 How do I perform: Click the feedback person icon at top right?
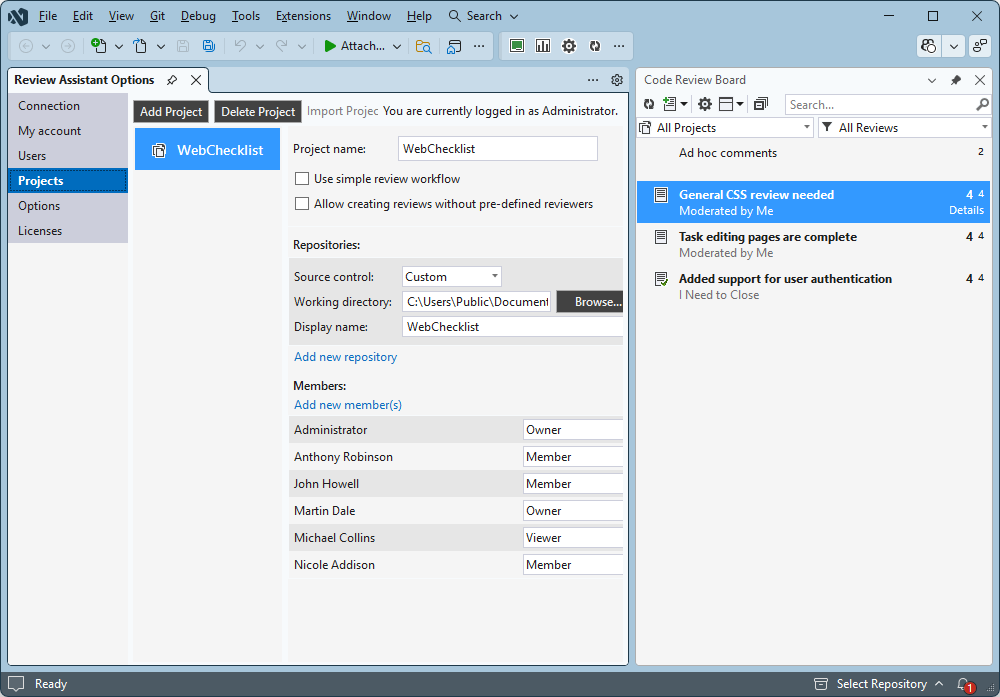click(980, 46)
